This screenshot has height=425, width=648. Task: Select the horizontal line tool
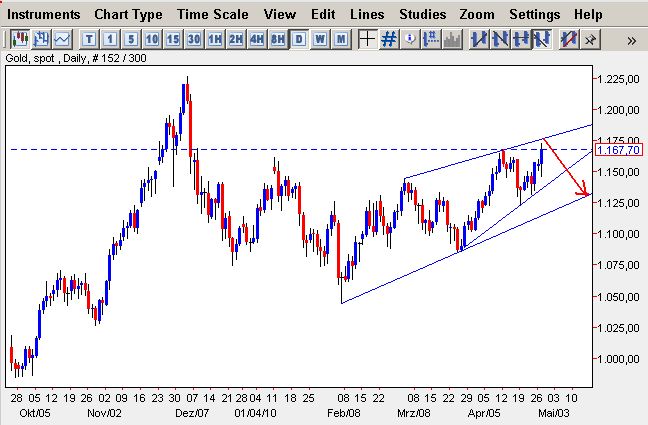(521, 40)
